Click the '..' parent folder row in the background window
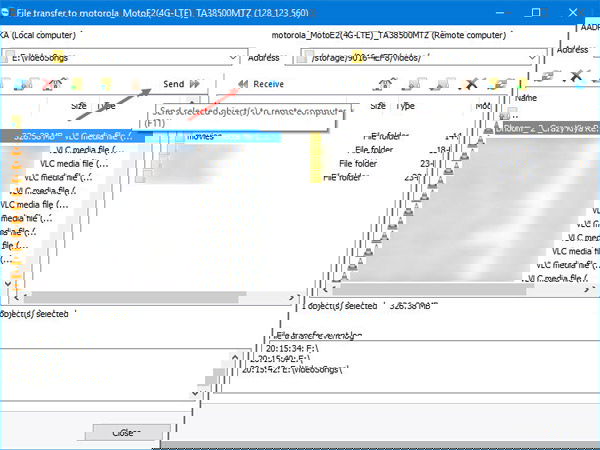600x450 pixels. coord(510,115)
